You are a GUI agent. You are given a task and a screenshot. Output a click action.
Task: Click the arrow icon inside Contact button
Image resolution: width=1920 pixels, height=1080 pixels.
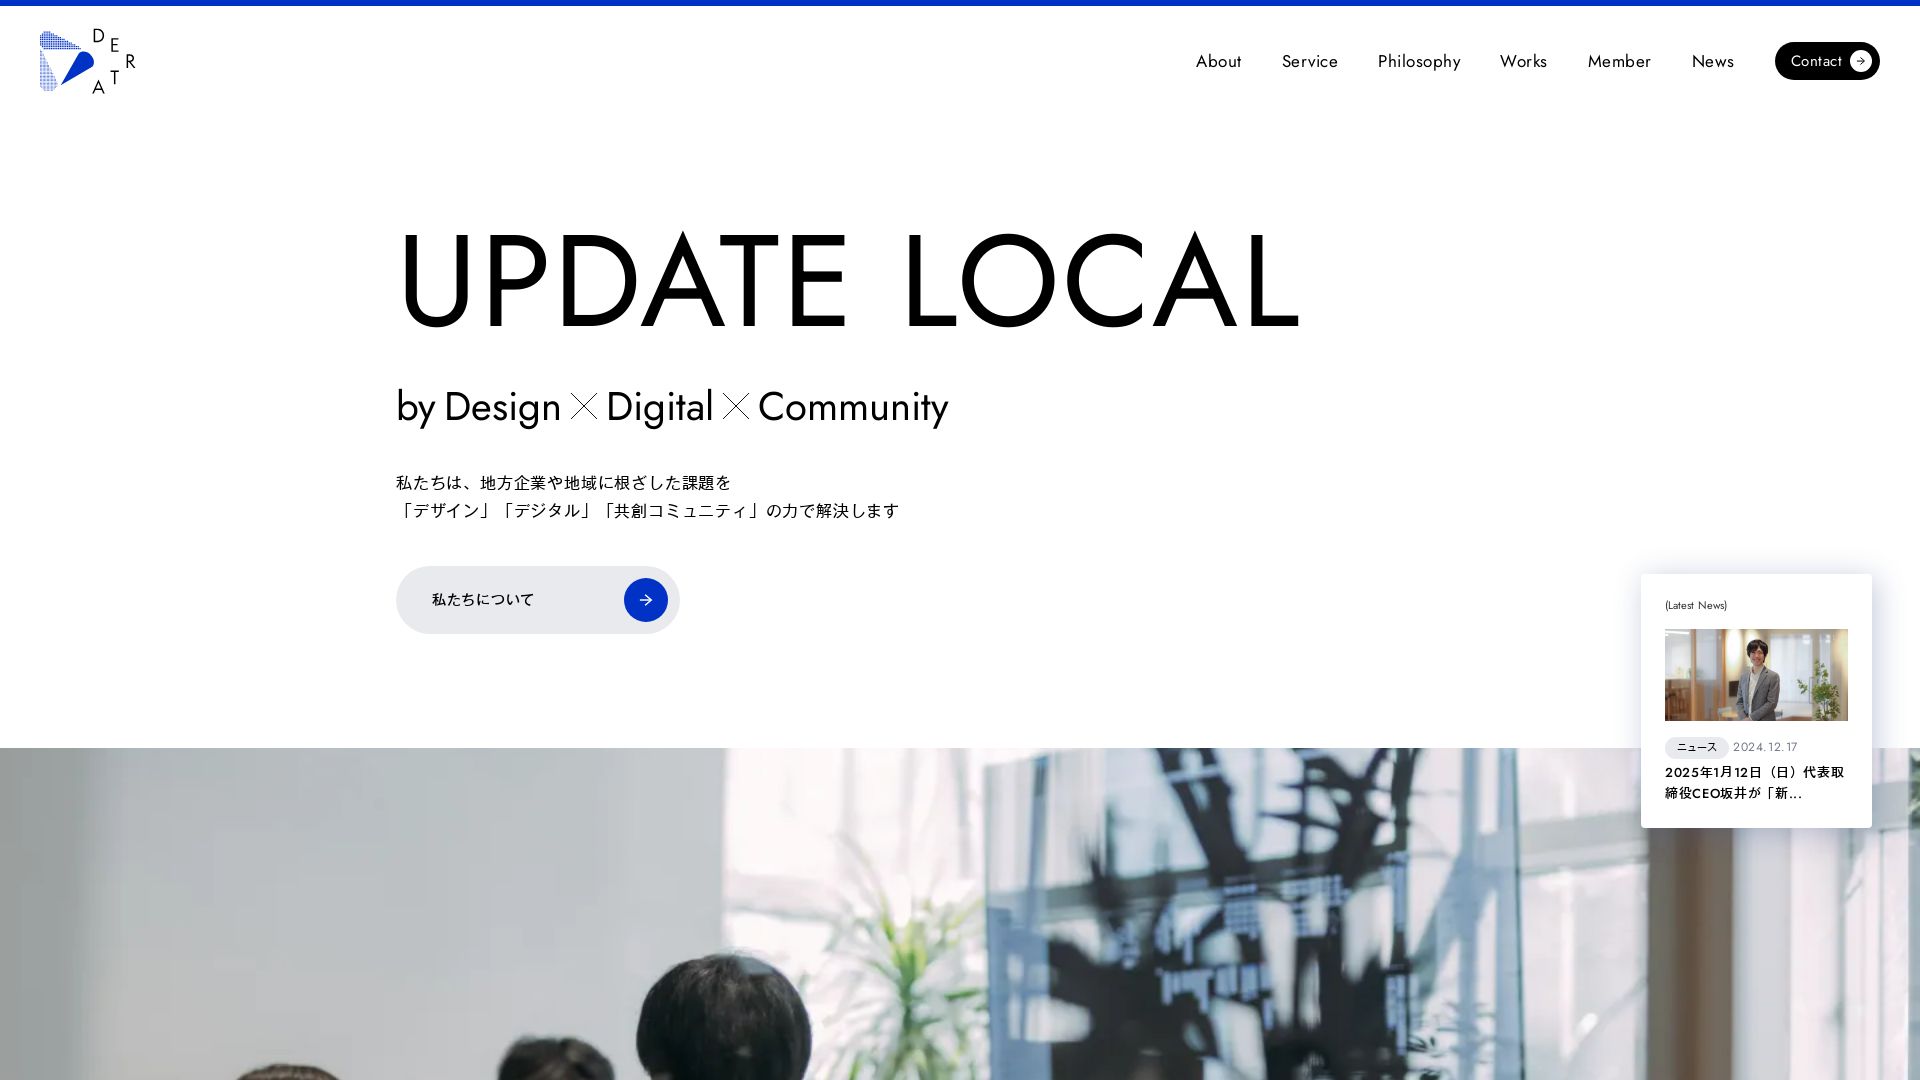[1860, 61]
